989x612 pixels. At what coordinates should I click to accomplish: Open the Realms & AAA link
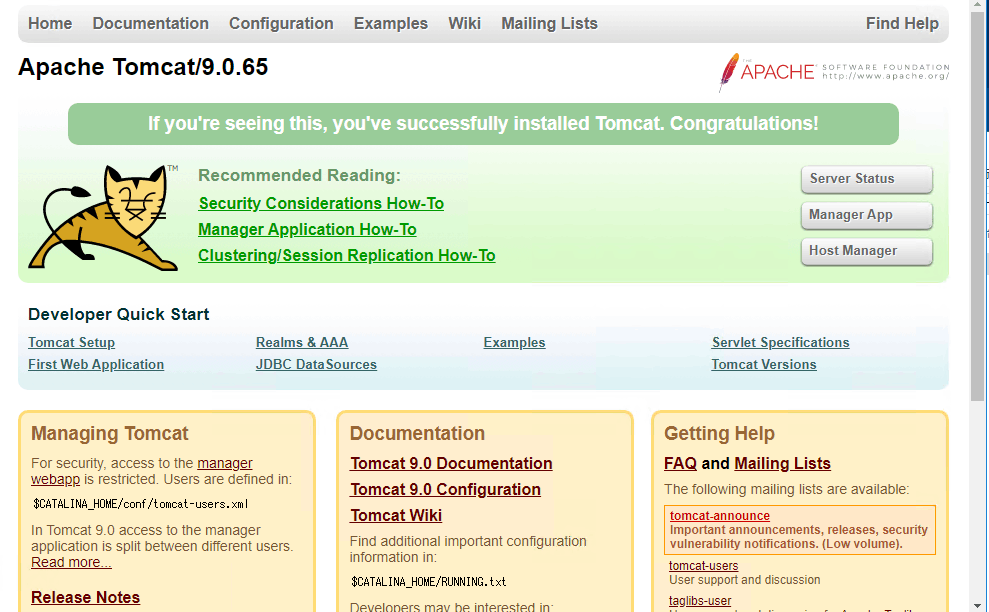[x=301, y=342]
